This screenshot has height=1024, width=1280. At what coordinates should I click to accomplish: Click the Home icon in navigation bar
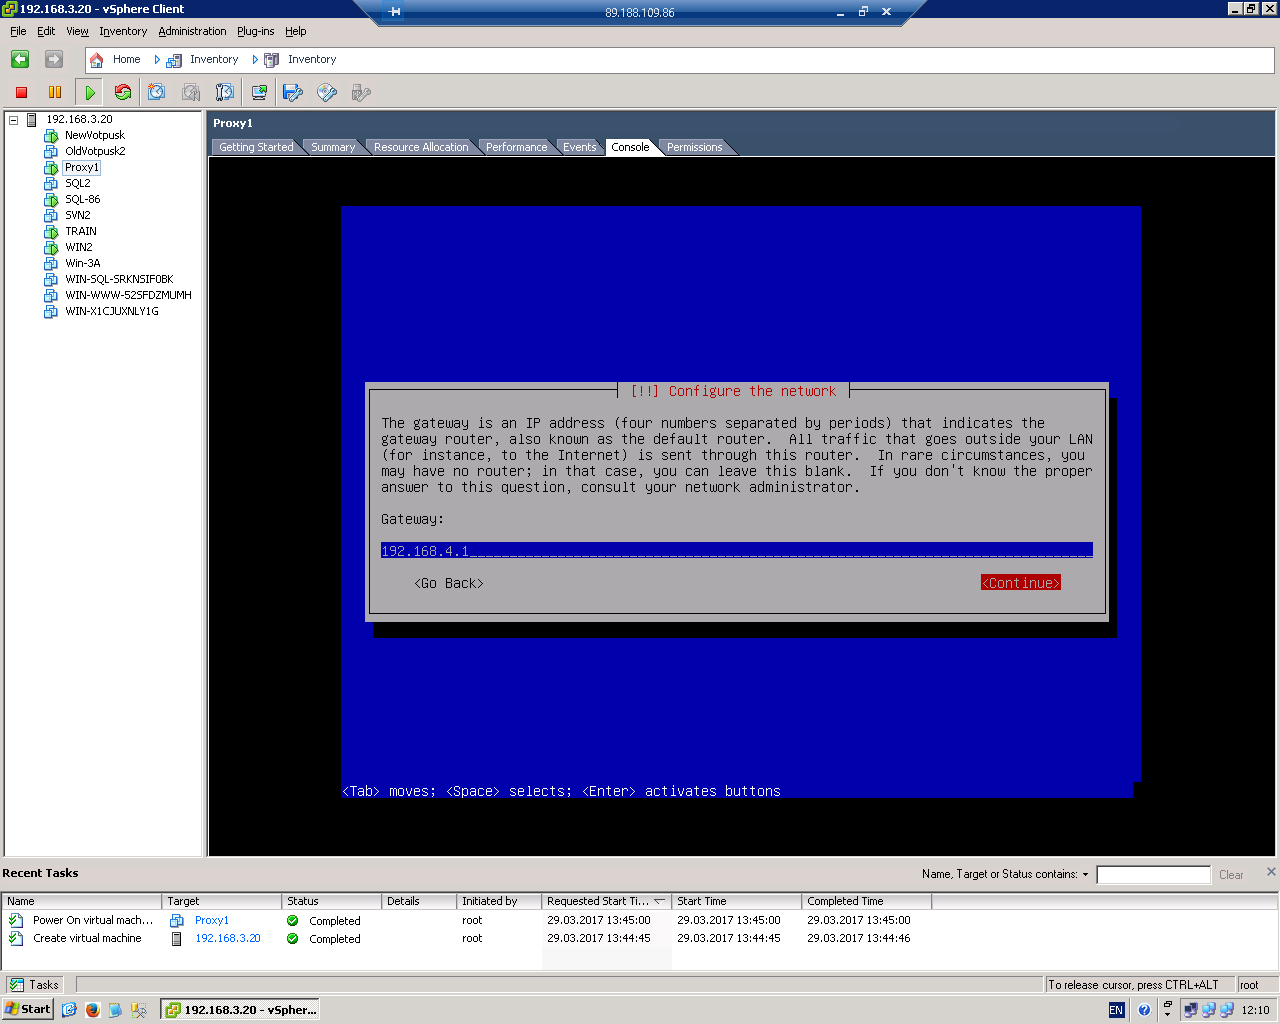click(97, 60)
